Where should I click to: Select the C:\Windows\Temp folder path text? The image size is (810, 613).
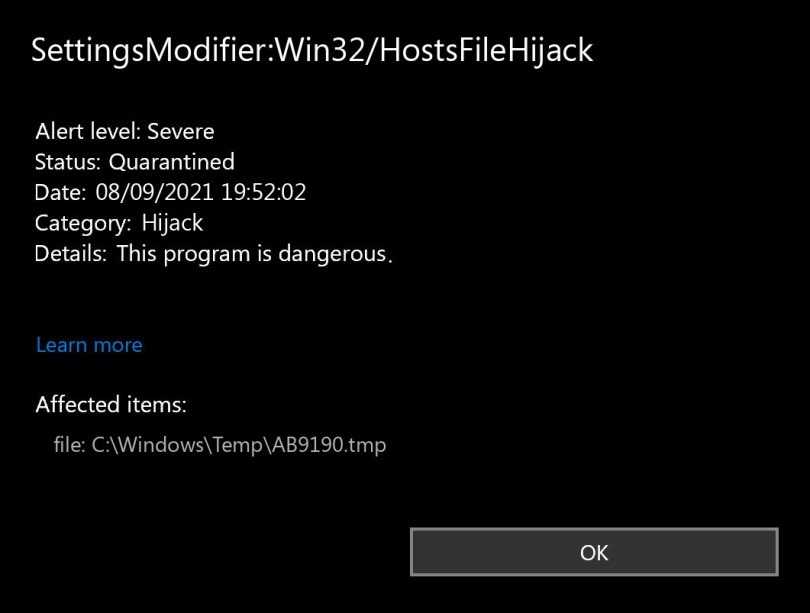(176, 445)
